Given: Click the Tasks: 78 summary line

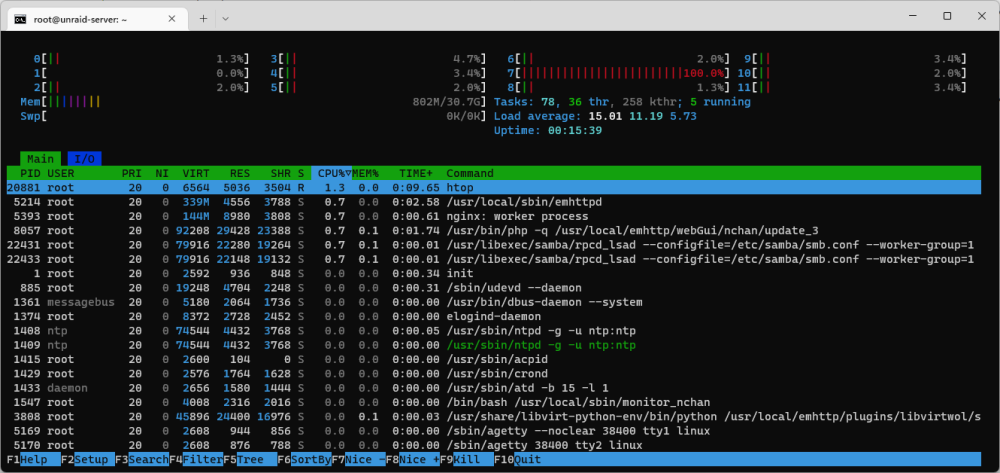Looking at the screenshot, I should coord(622,102).
